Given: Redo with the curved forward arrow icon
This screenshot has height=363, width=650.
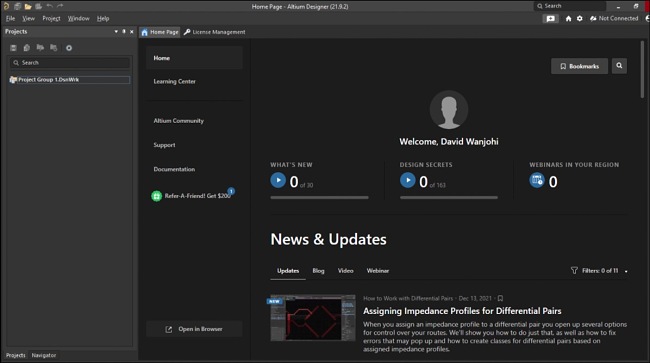Looking at the screenshot, I should [x=60, y=6].
